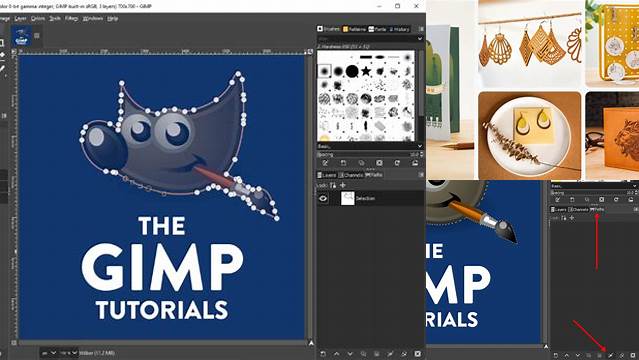639x360 pixels.
Task: Switch to Paths tab in main window
Action: click(374, 175)
